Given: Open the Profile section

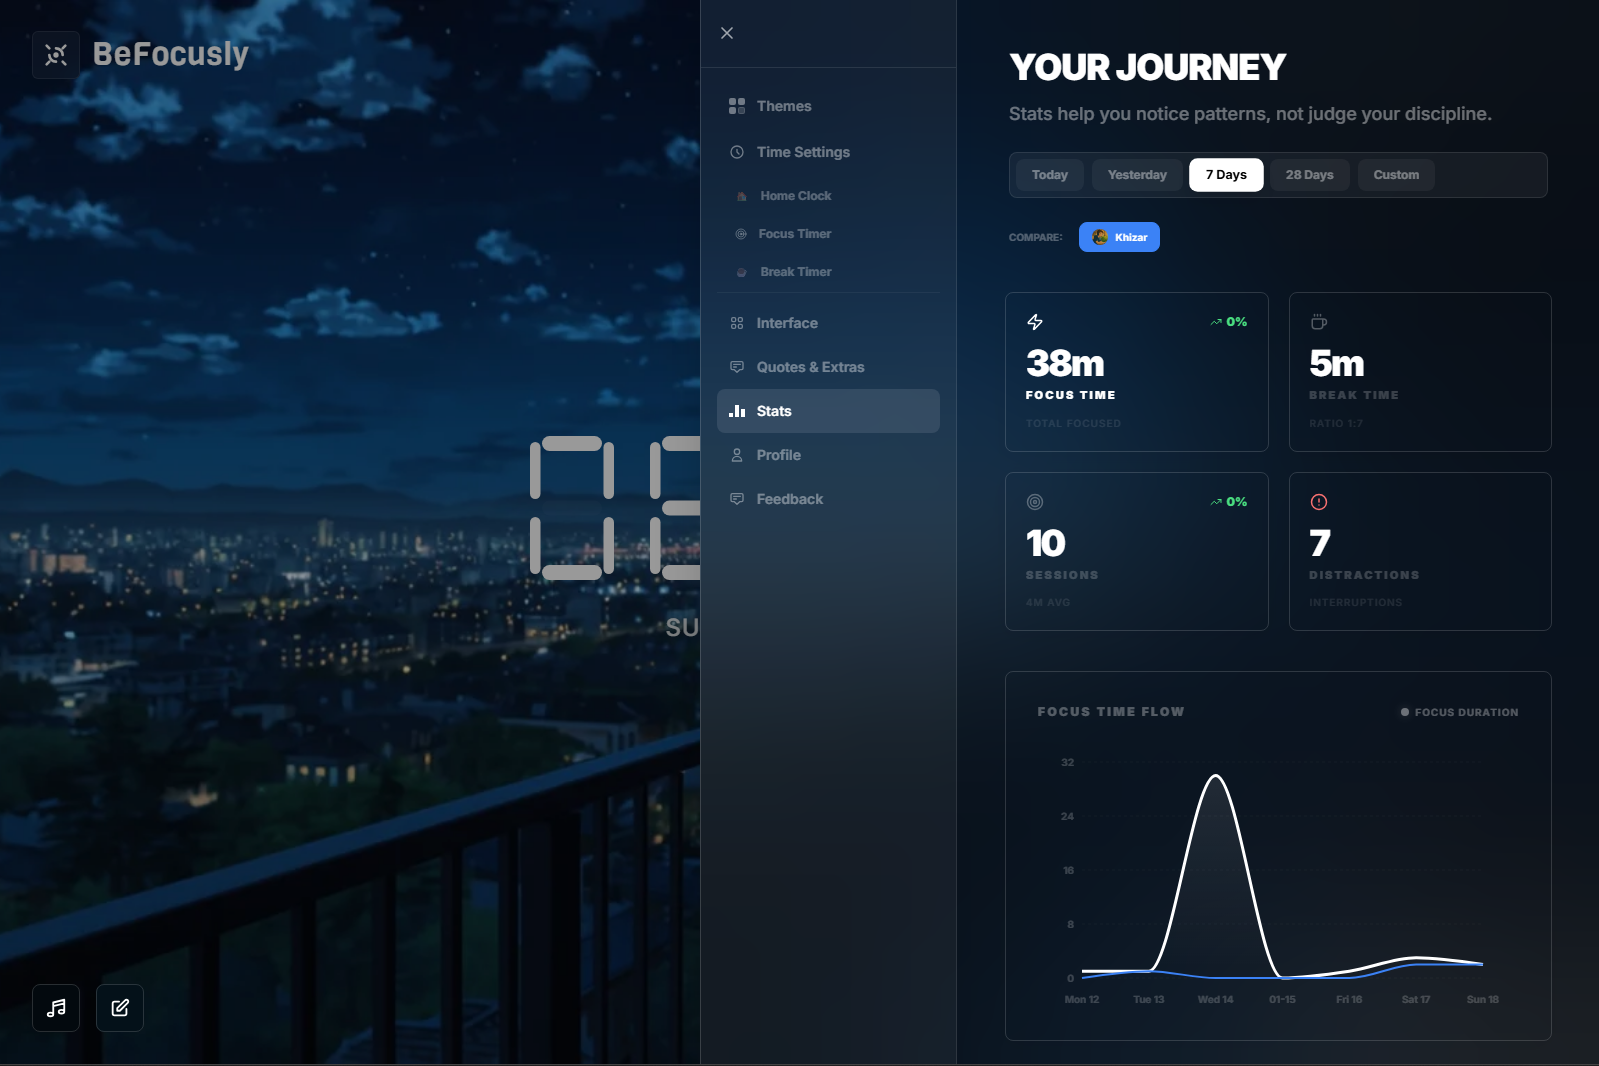Looking at the screenshot, I should click(828, 455).
